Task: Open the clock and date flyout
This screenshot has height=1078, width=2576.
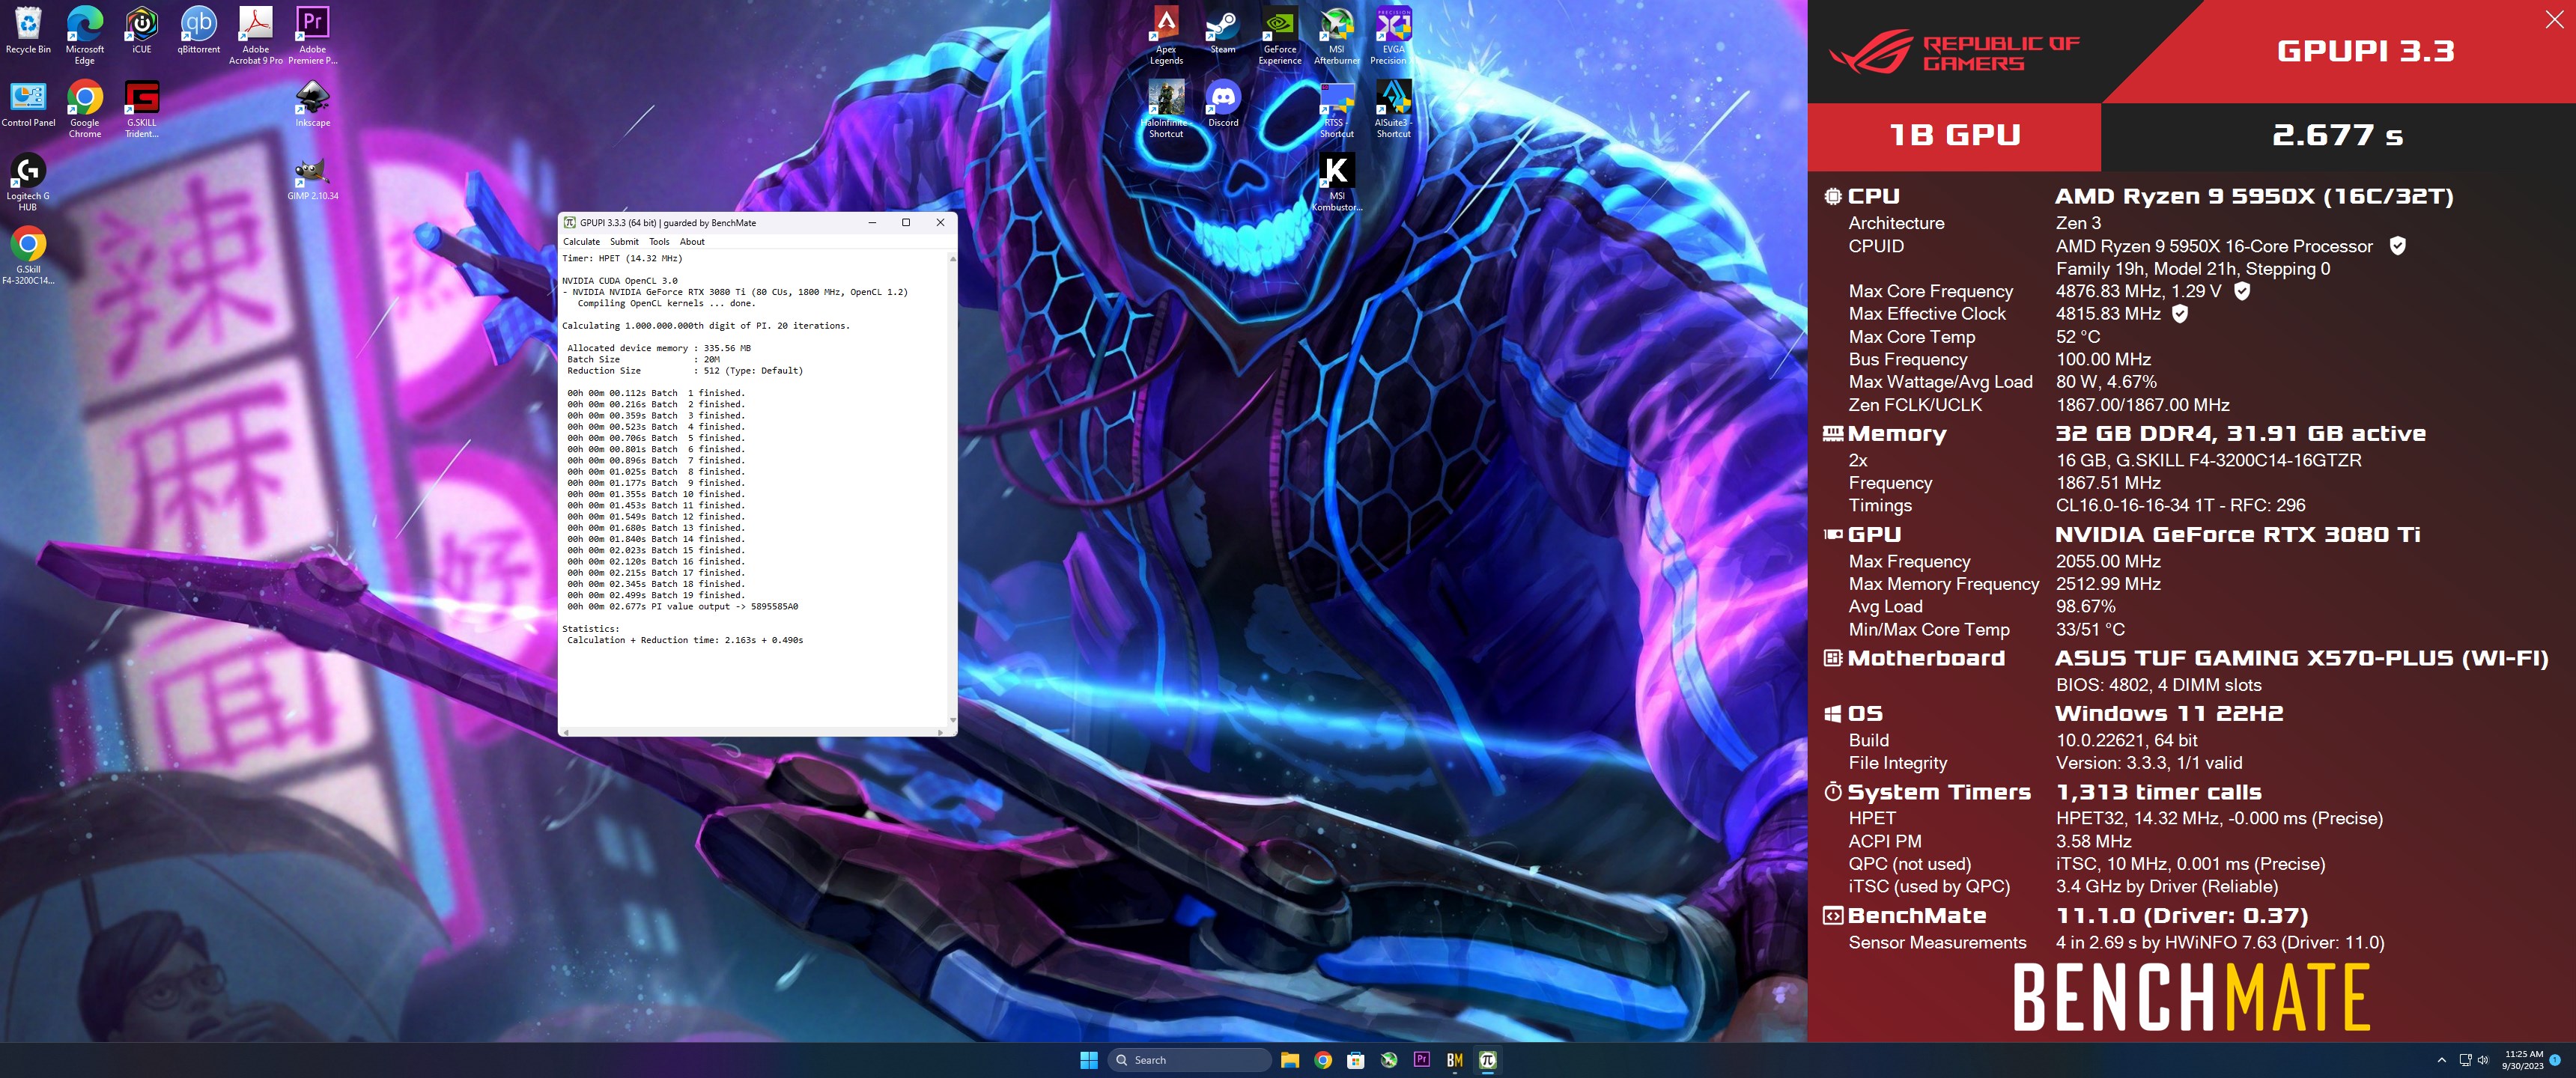Action: 2523,1060
